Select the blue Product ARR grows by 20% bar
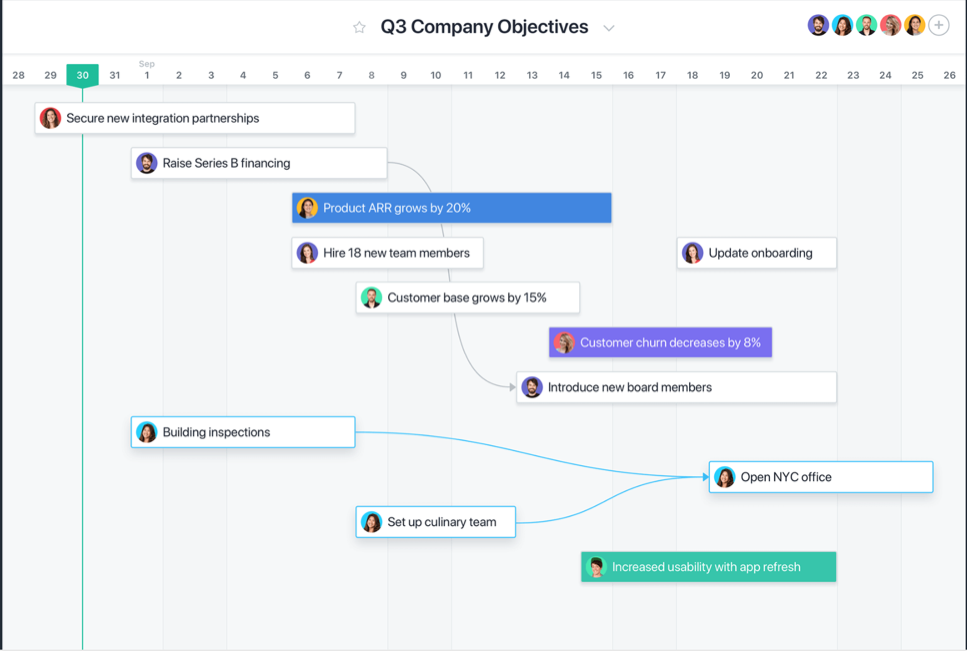 (x=451, y=208)
